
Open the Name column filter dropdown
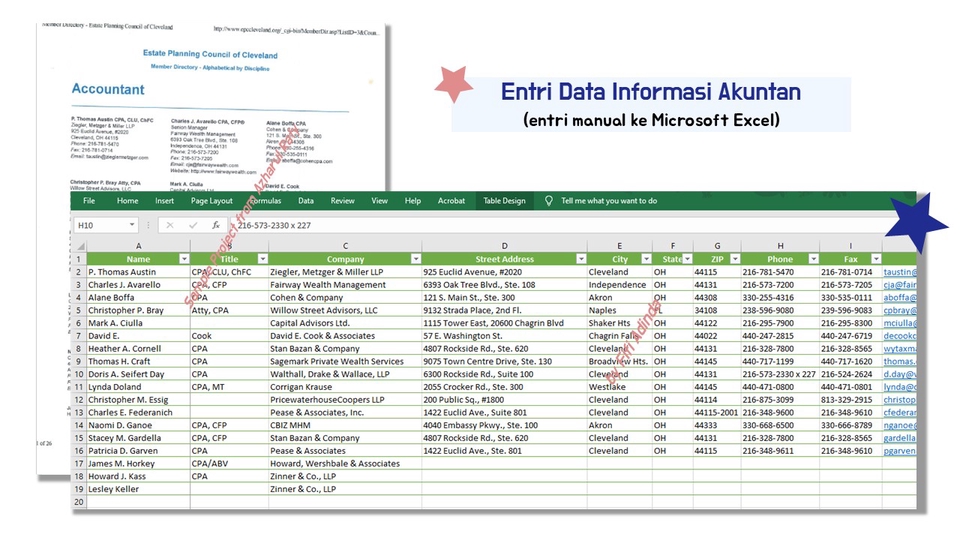click(x=184, y=259)
